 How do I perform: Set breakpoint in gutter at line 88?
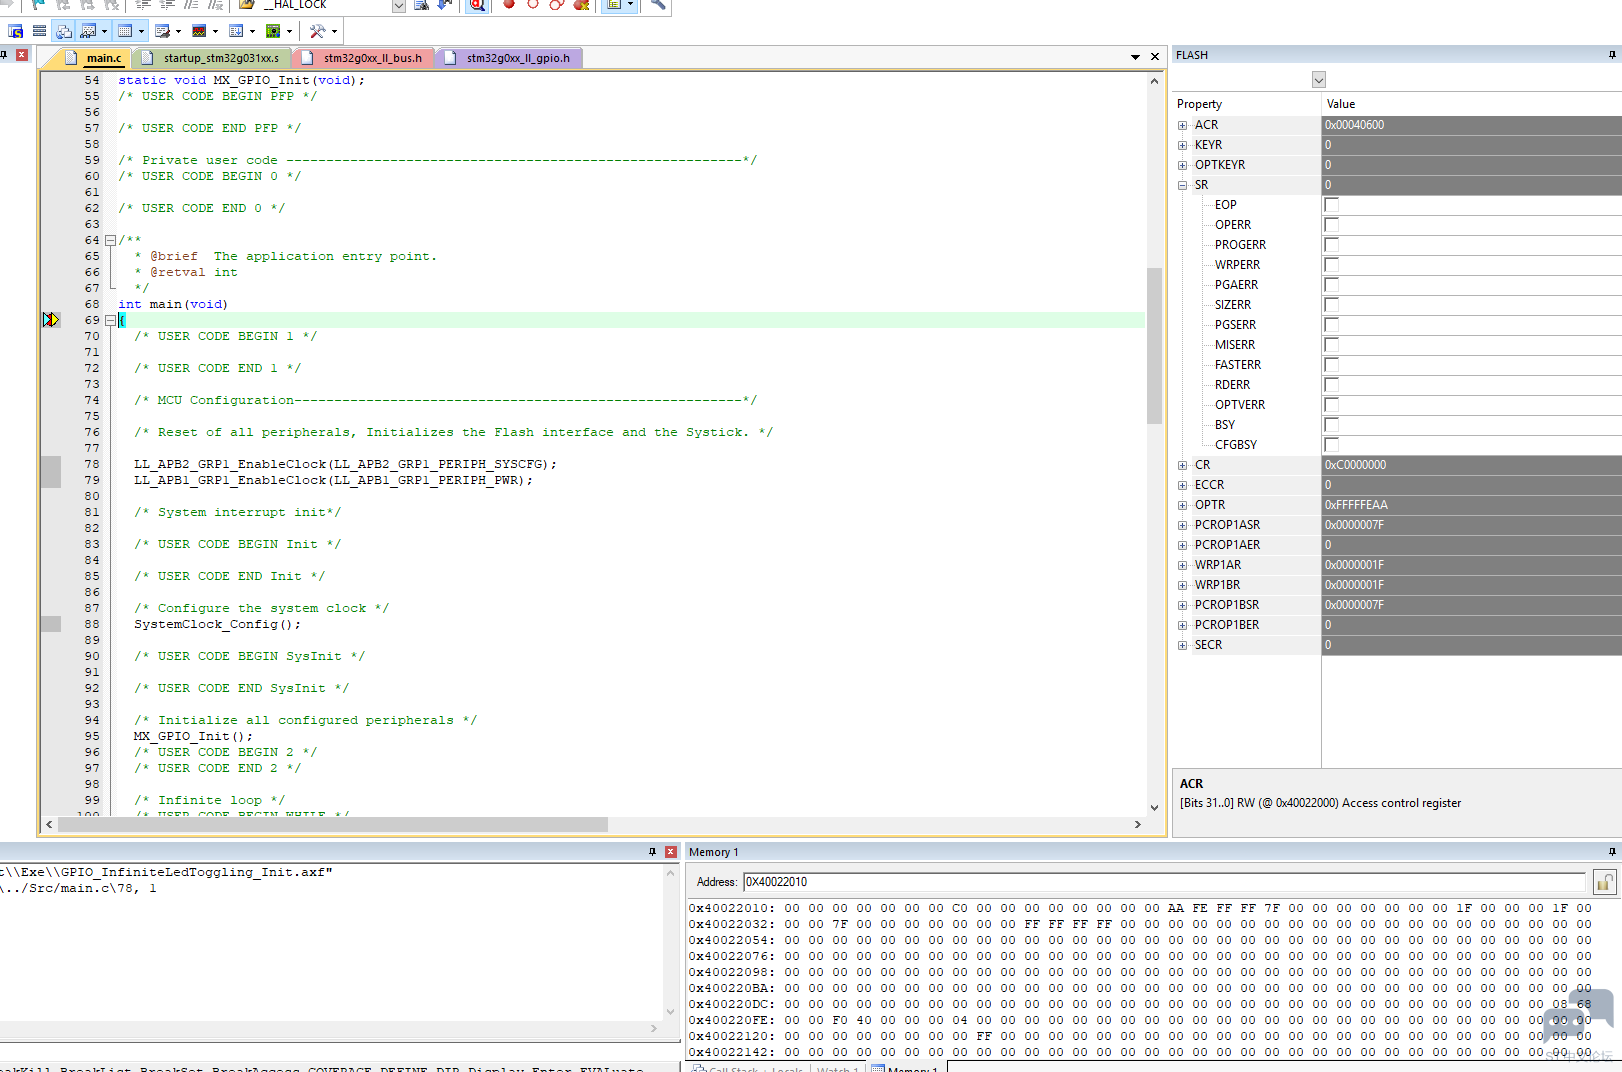(x=51, y=624)
